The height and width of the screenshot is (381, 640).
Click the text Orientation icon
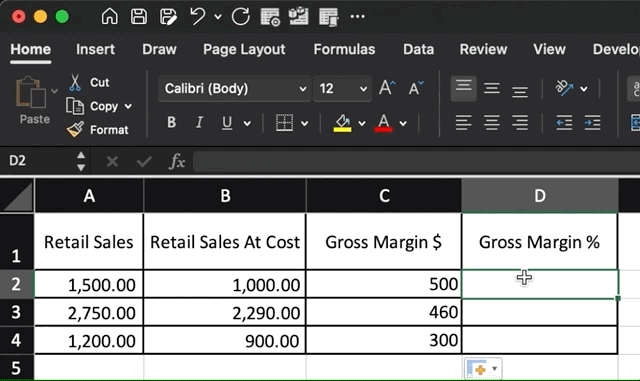[564, 88]
